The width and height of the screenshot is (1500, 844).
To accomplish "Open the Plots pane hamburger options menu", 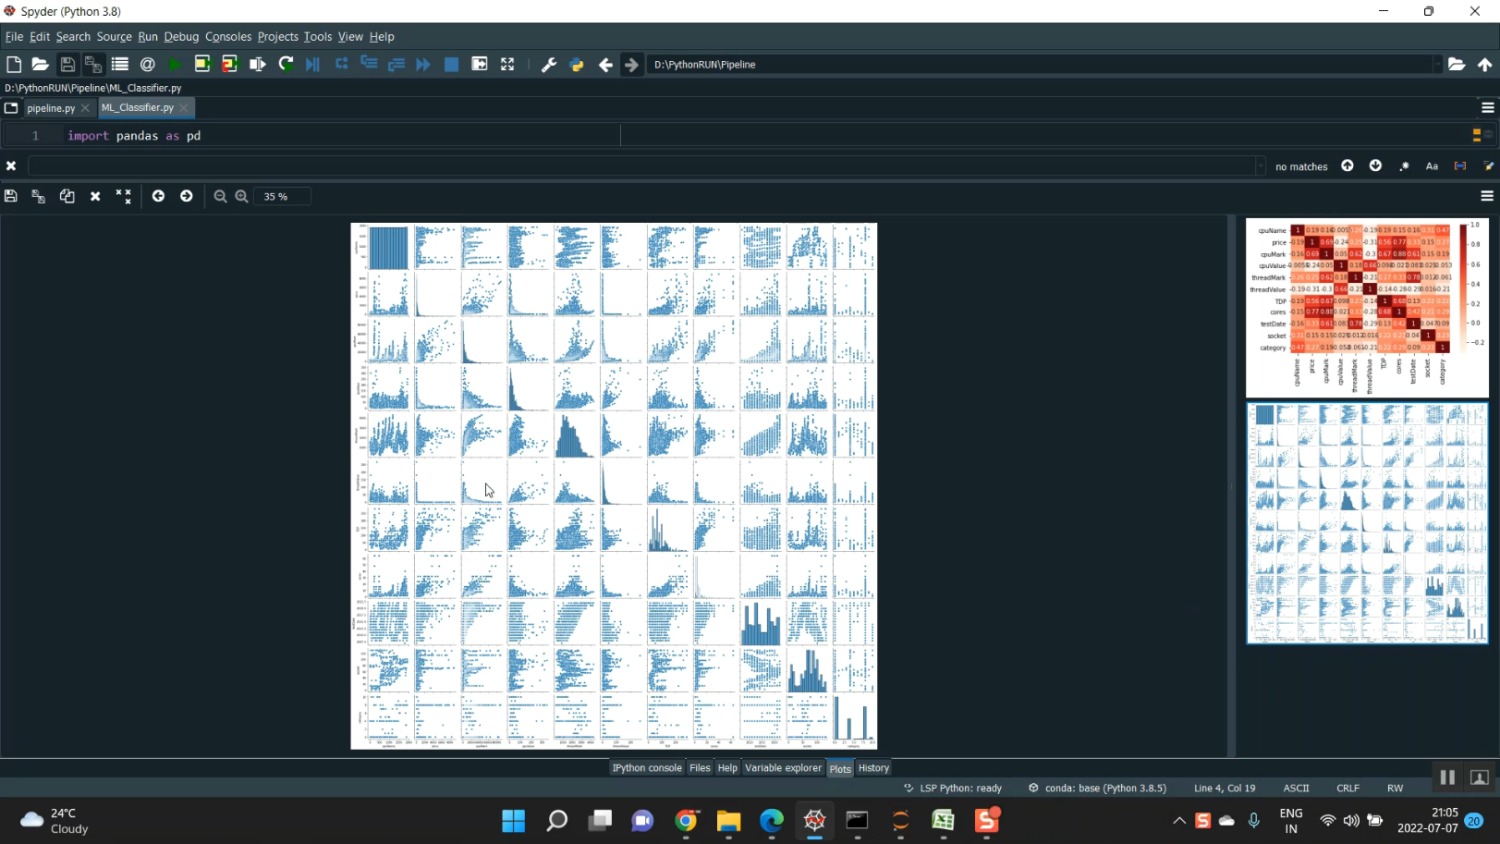I will click(1487, 196).
